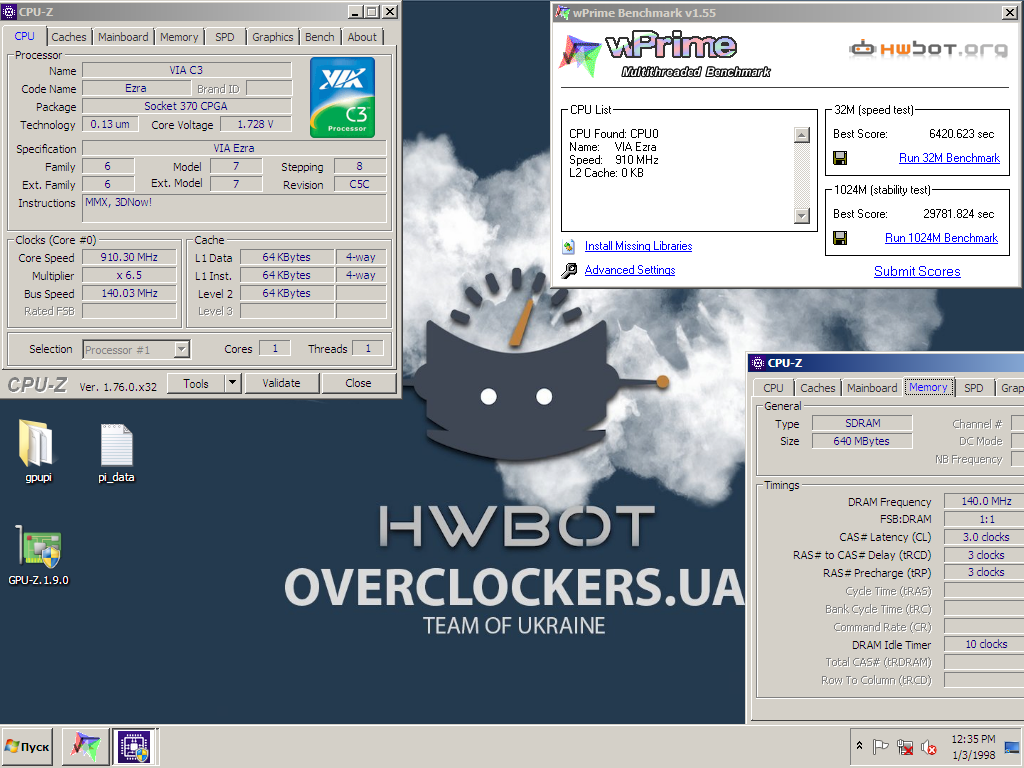
Task: Click Submit Scores link
Action: pyautogui.click(x=917, y=272)
